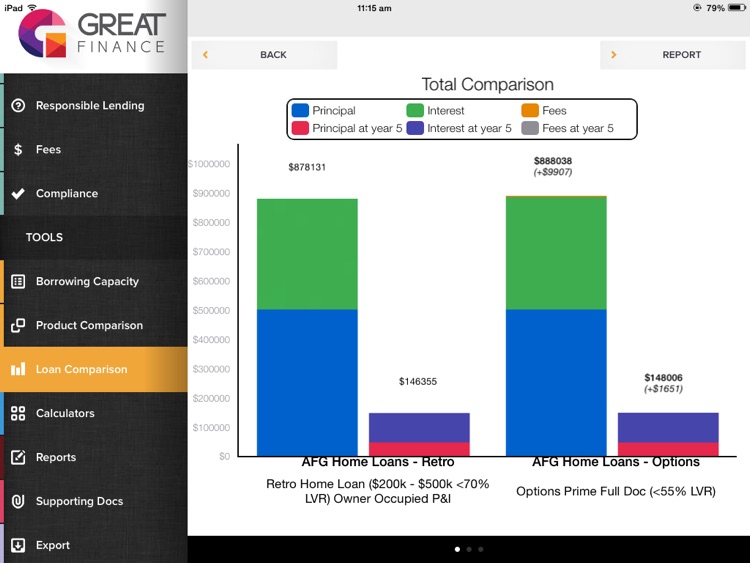Viewport: 750px width, 563px height.
Task: Open the Compliance section
Action: point(94,193)
